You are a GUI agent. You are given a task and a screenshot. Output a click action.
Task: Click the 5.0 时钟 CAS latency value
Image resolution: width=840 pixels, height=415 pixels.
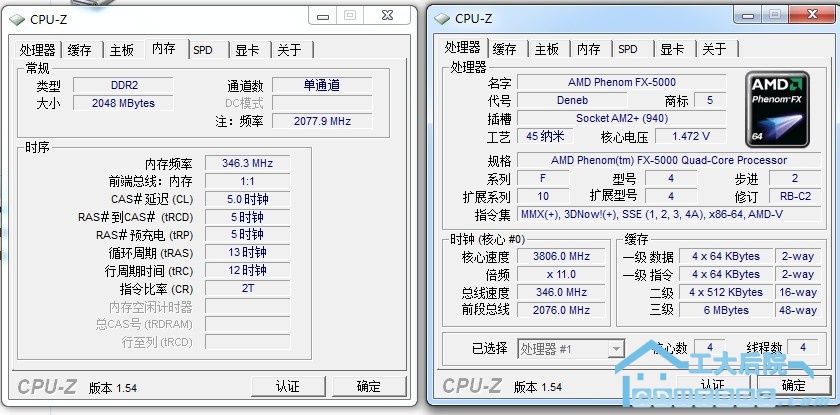pos(248,199)
